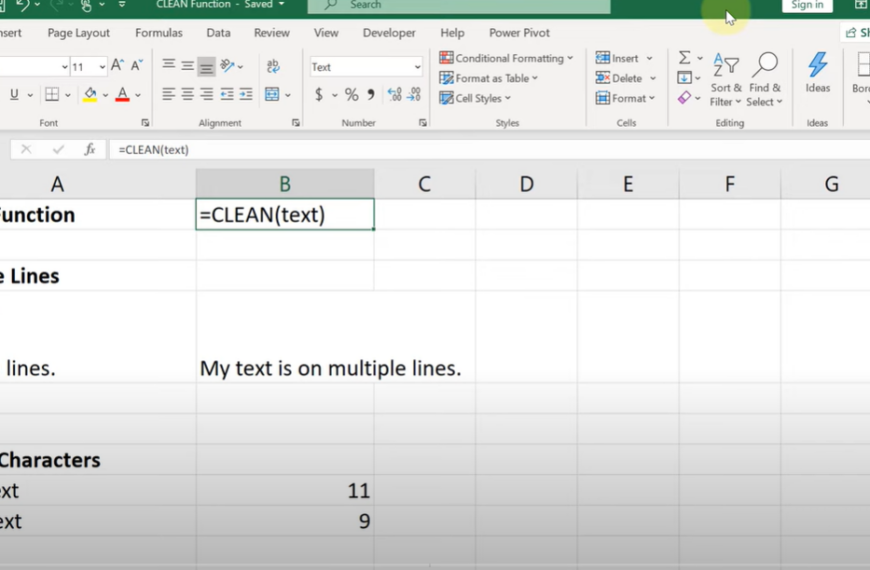Image resolution: width=870 pixels, height=570 pixels.
Task: Open the number format combo box
Action: click(366, 67)
